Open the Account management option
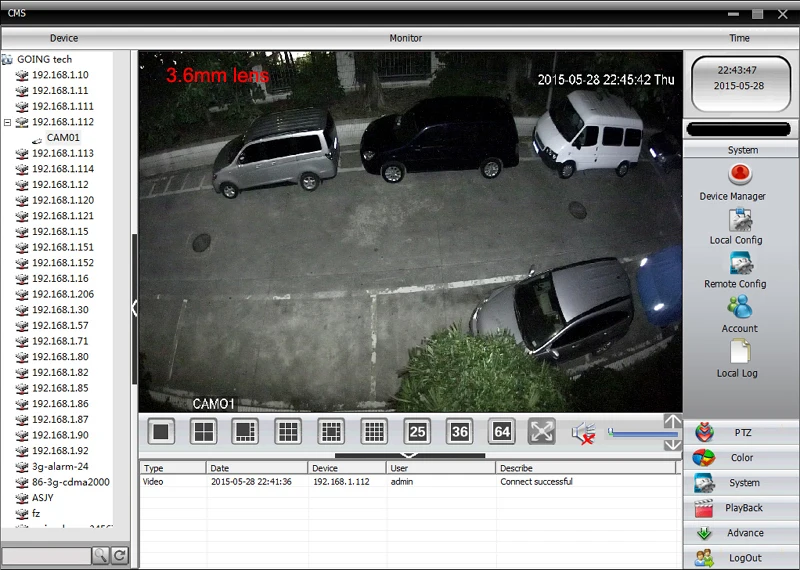Screen dimensions: 800x570 click(x=740, y=308)
